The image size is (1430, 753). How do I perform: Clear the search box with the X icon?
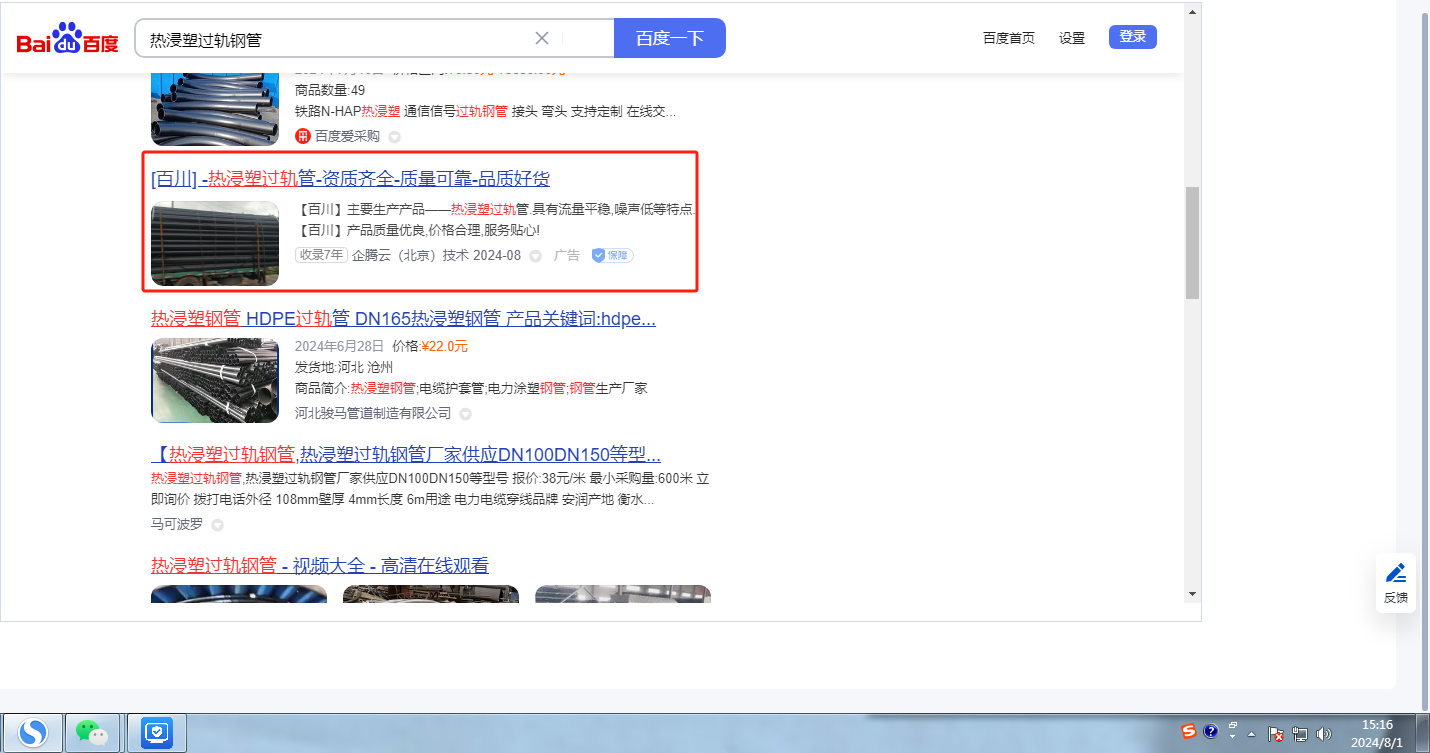pos(542,38)
